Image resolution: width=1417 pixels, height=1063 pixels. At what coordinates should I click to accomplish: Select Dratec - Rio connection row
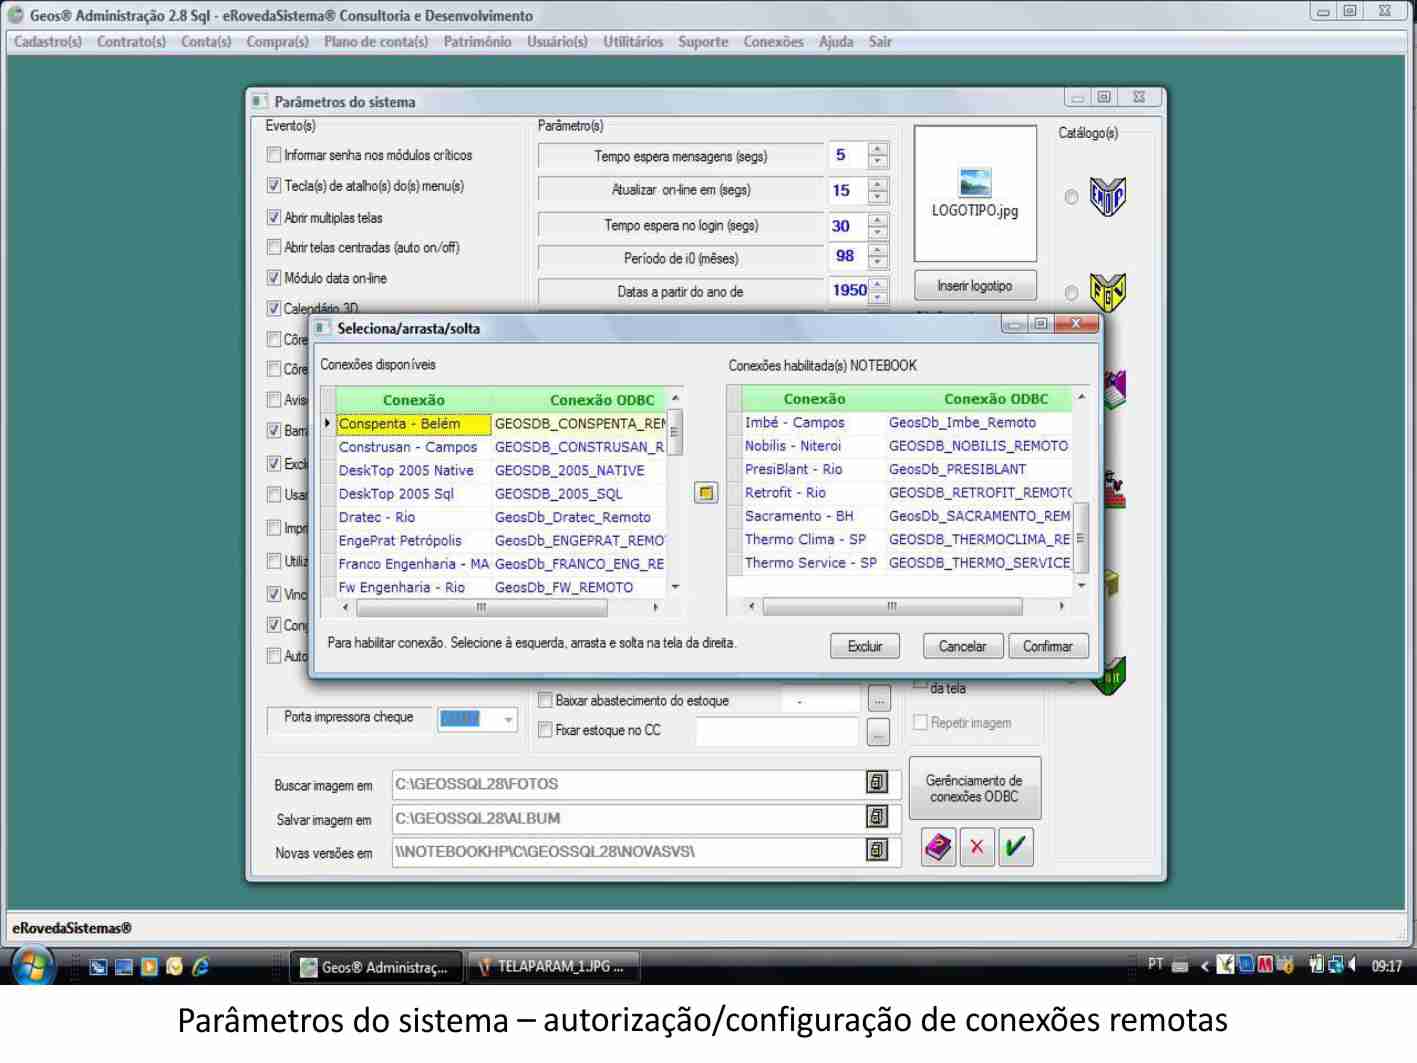coord(501,517)
